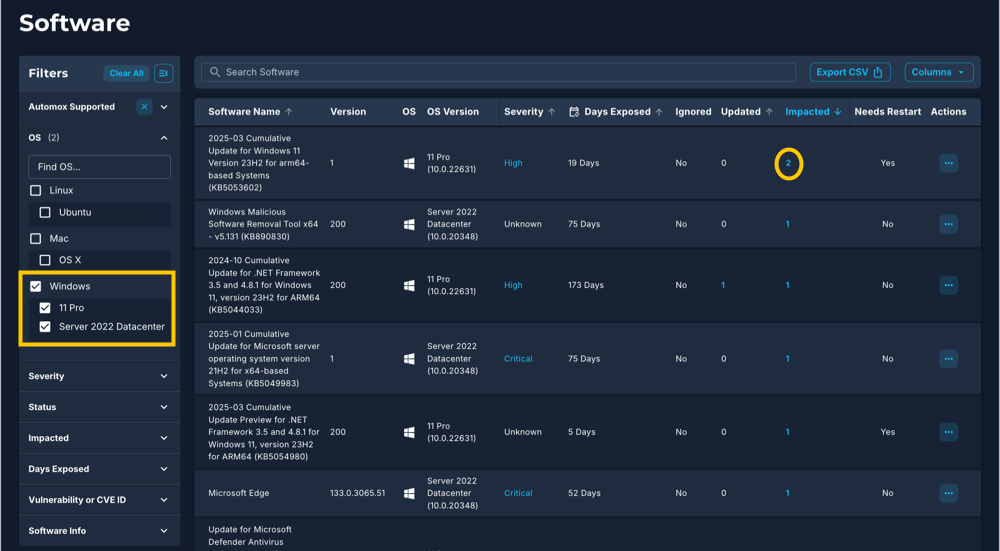Uncheck the Windows OS filter

tap(36, 286)
